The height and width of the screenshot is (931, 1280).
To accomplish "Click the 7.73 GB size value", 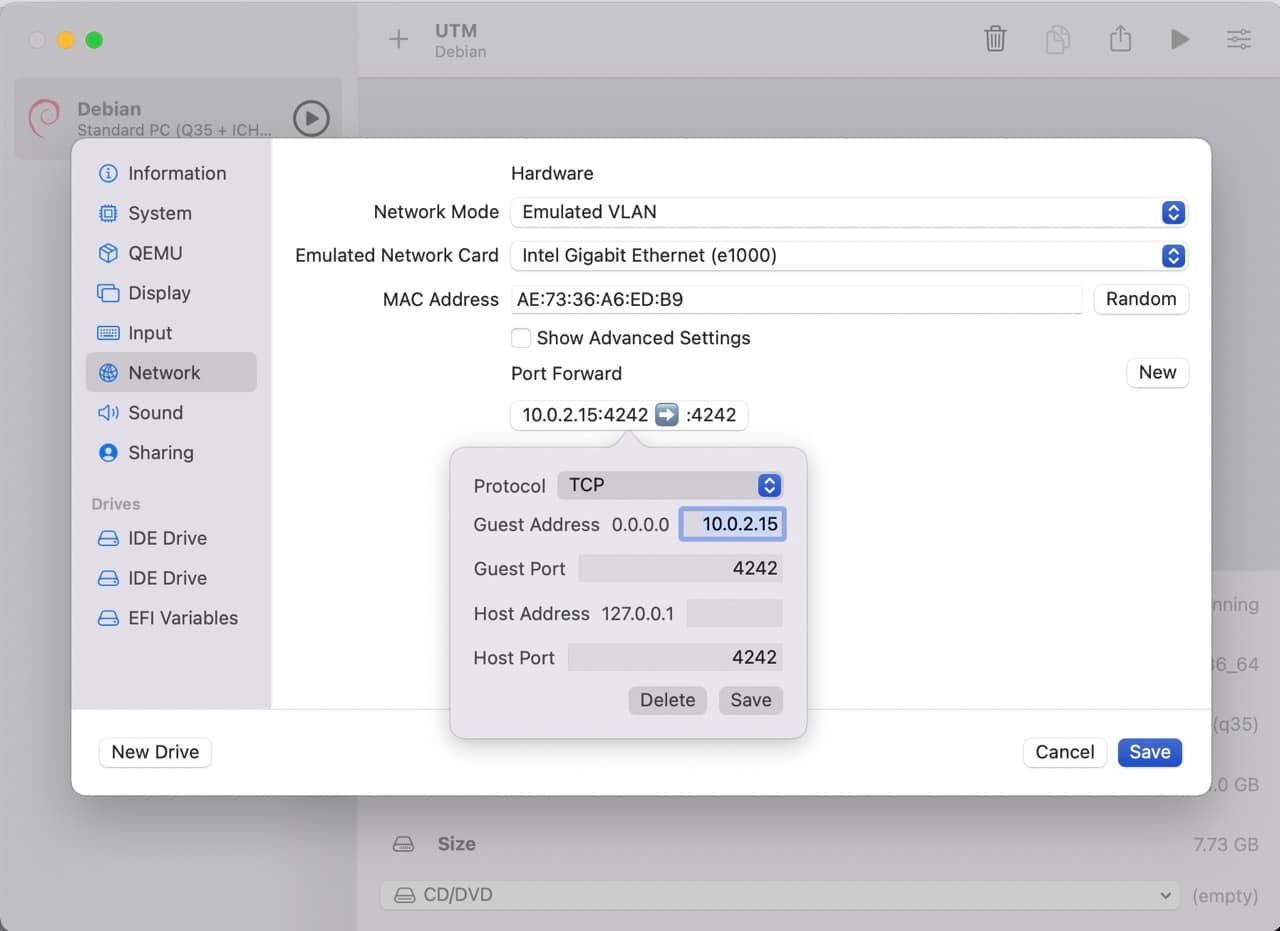I will coord(1226,844).
